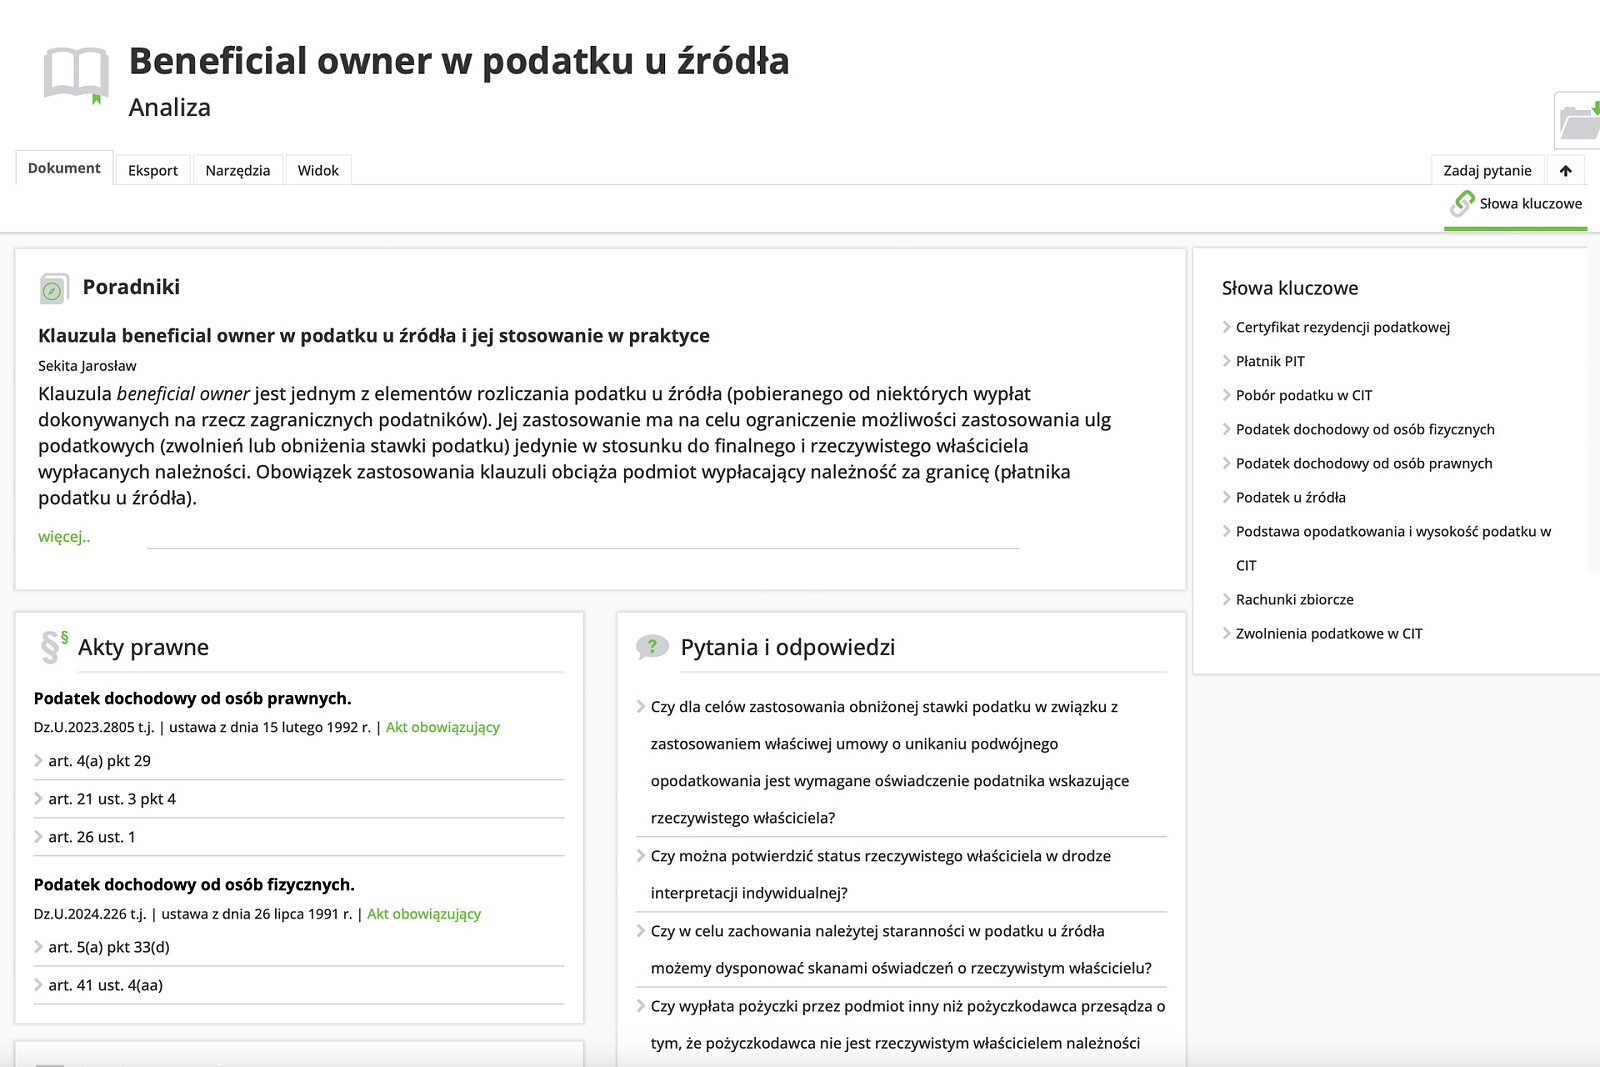Click the Pytania i odpowiedzi question icon
This screenshot has width=1600, height=1067.
[x=652, y=647]
